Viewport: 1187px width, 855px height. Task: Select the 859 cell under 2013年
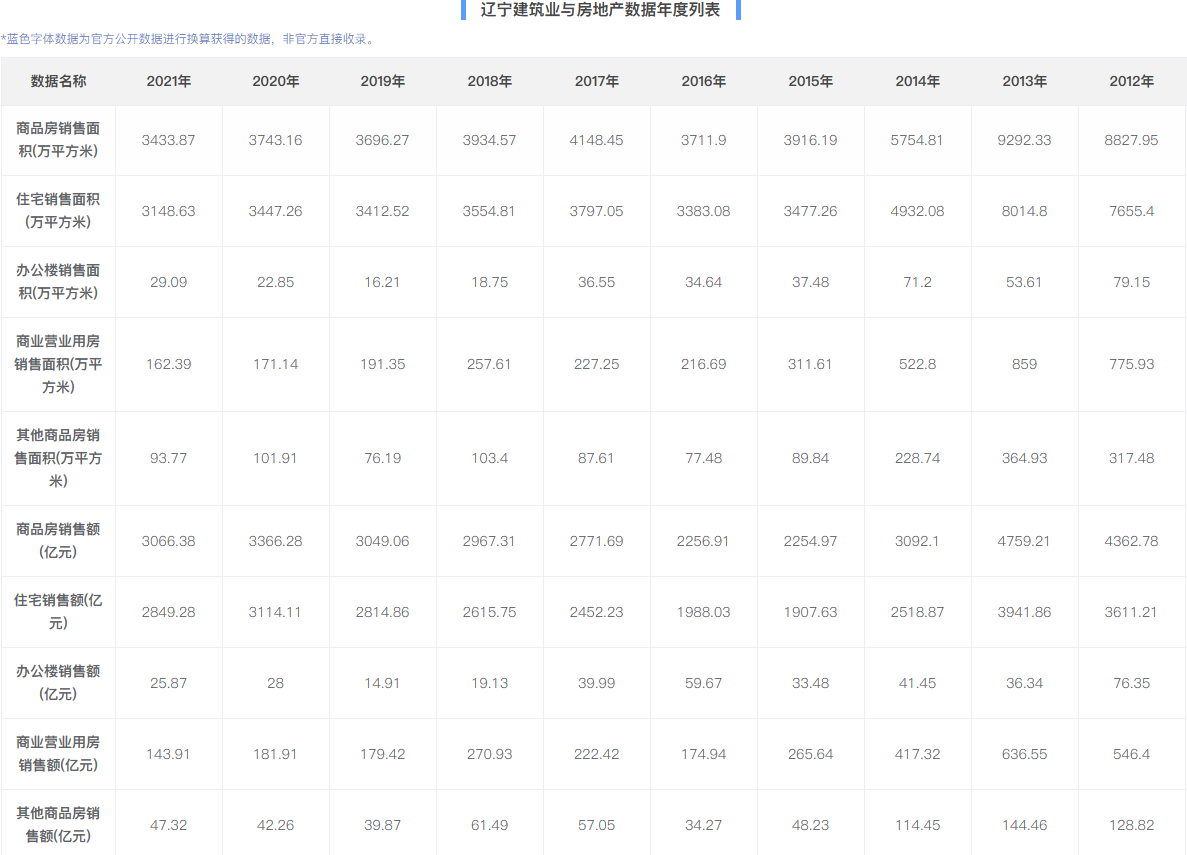tap(1024, 364)
